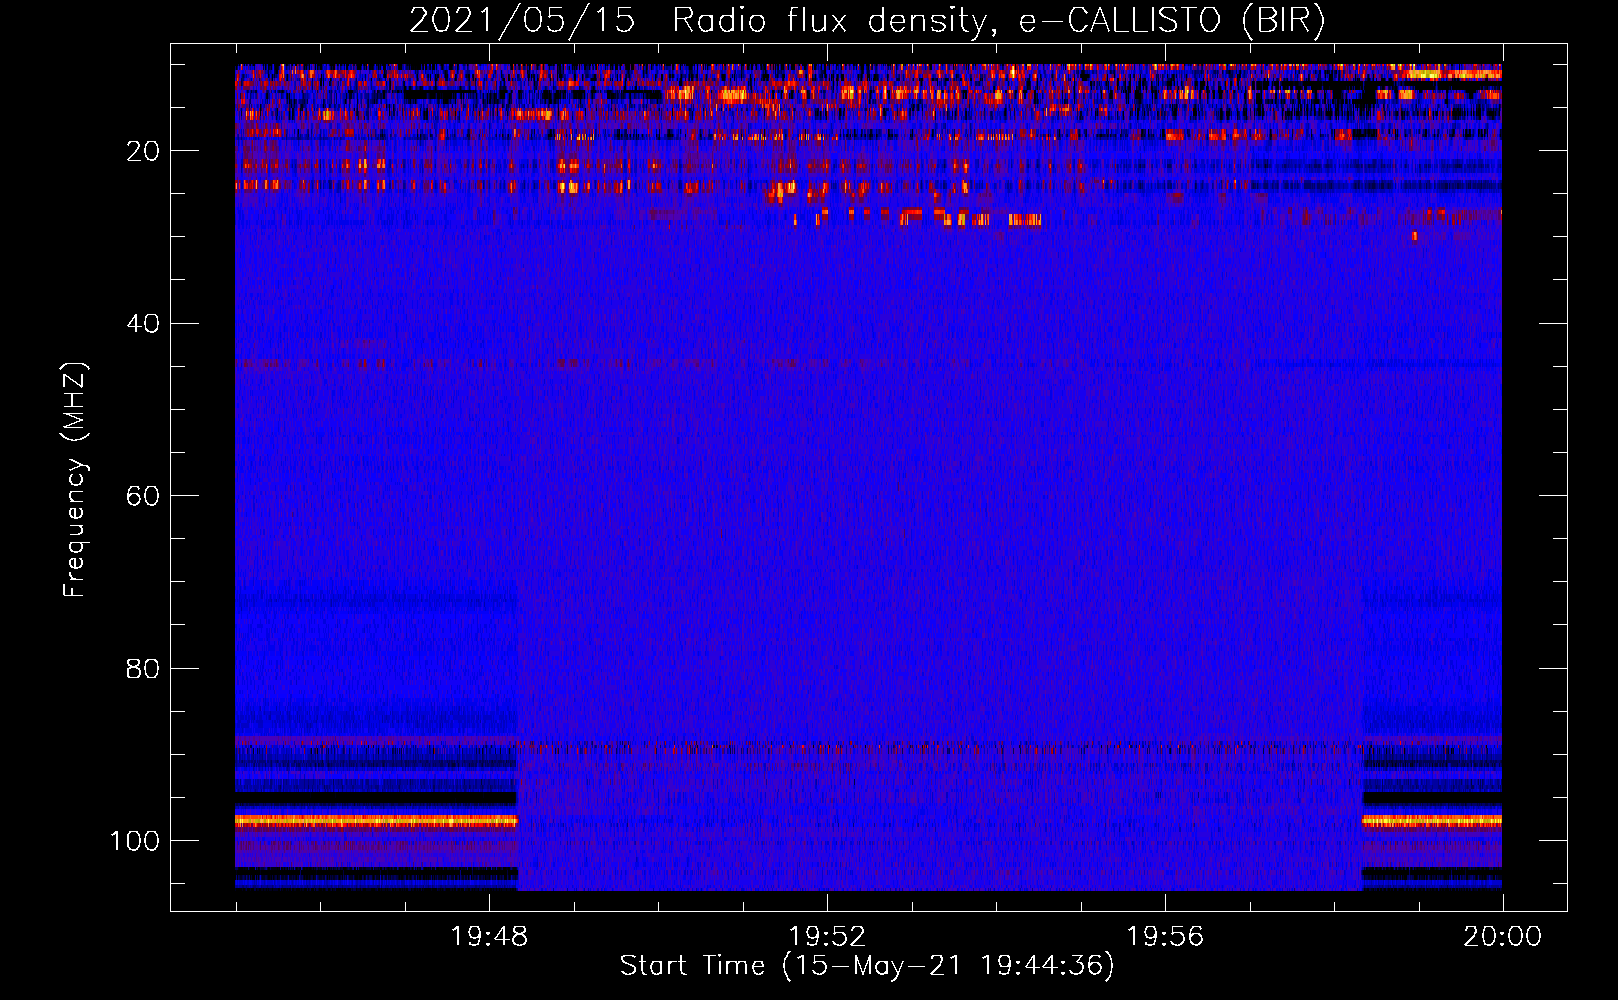The width and height of the screenshot is (1618, 1000).
Task: Click the '19:48' time tick label
Action: [x=489, y=937]
